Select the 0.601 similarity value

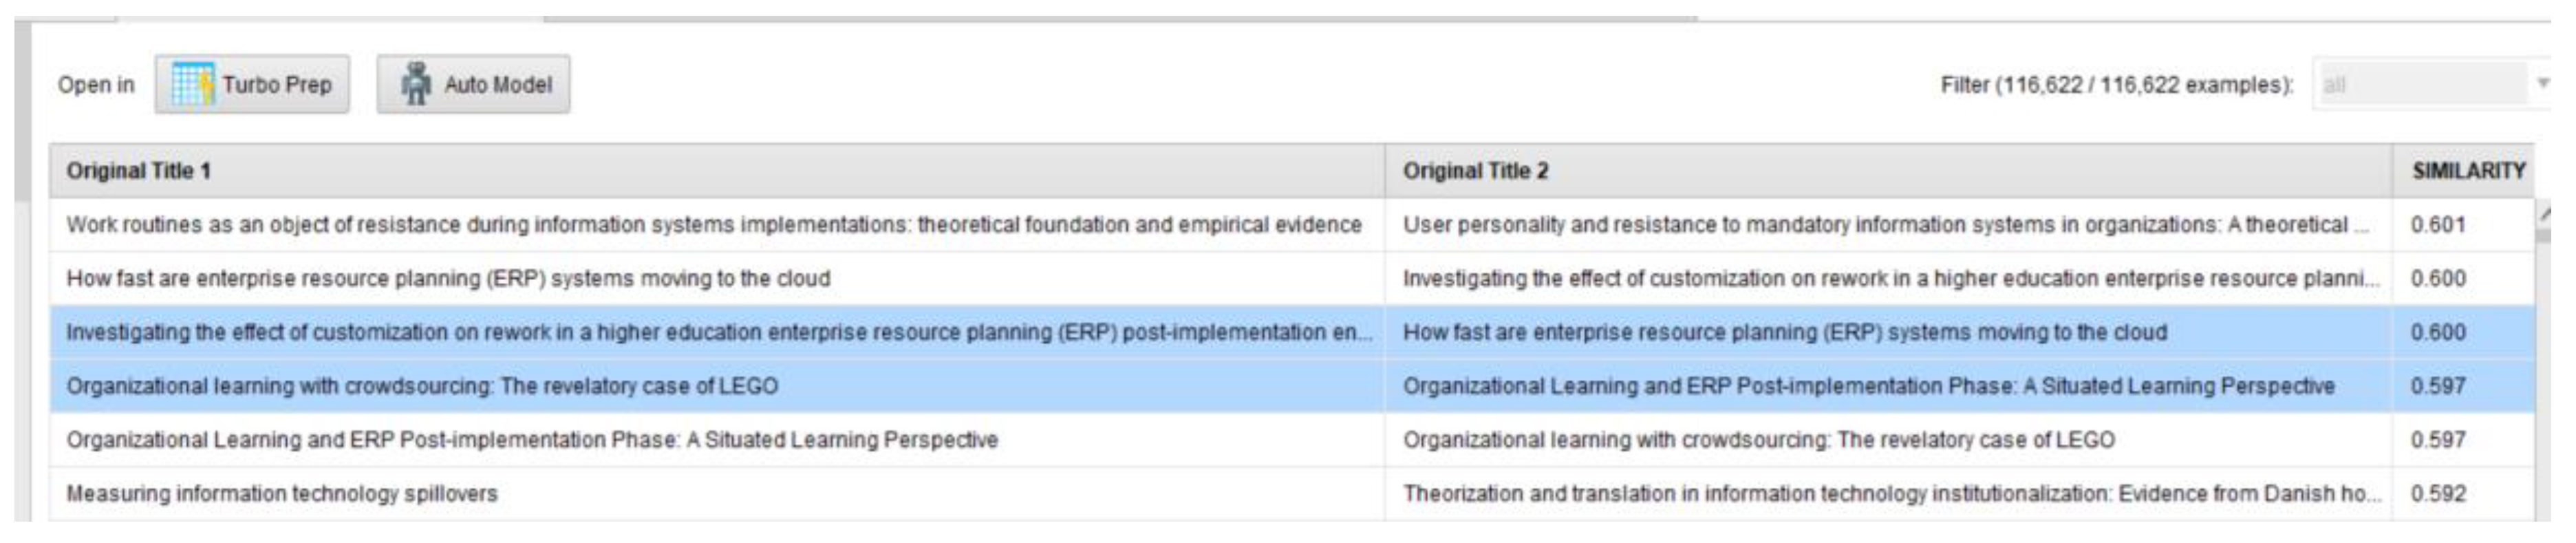(2438, 225)
